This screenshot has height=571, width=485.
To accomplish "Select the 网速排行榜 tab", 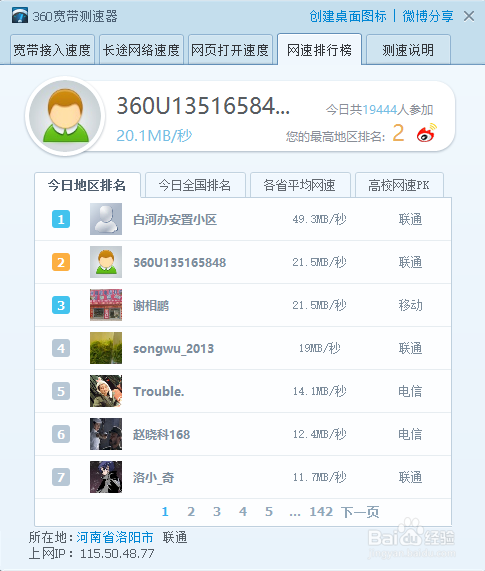I will point(319,50).
